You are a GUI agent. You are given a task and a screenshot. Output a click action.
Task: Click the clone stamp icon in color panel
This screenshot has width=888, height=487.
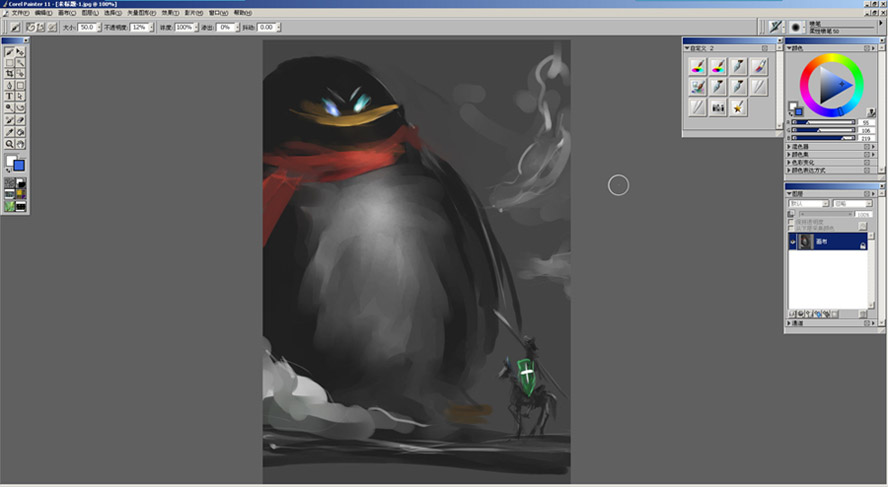coord(871,113)
